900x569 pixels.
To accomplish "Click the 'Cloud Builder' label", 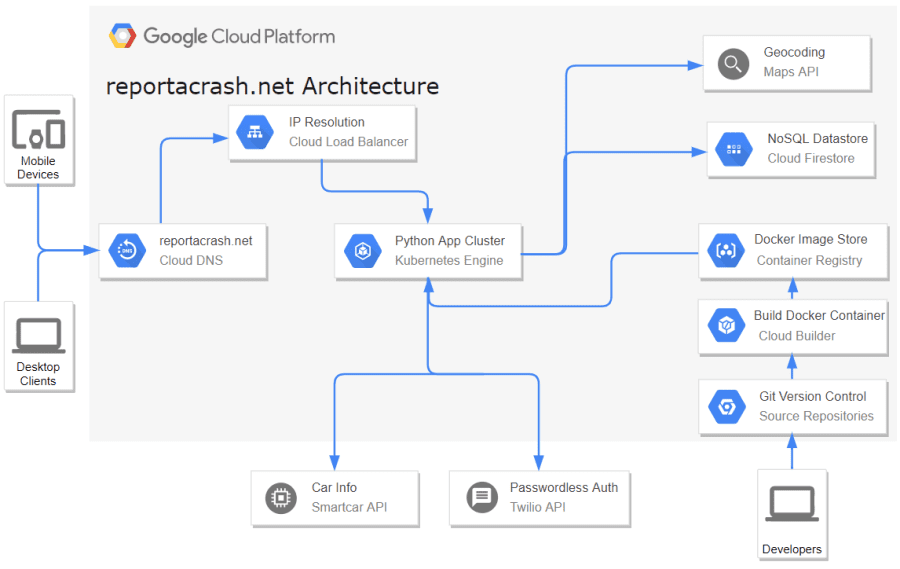I will pos(797,336).
